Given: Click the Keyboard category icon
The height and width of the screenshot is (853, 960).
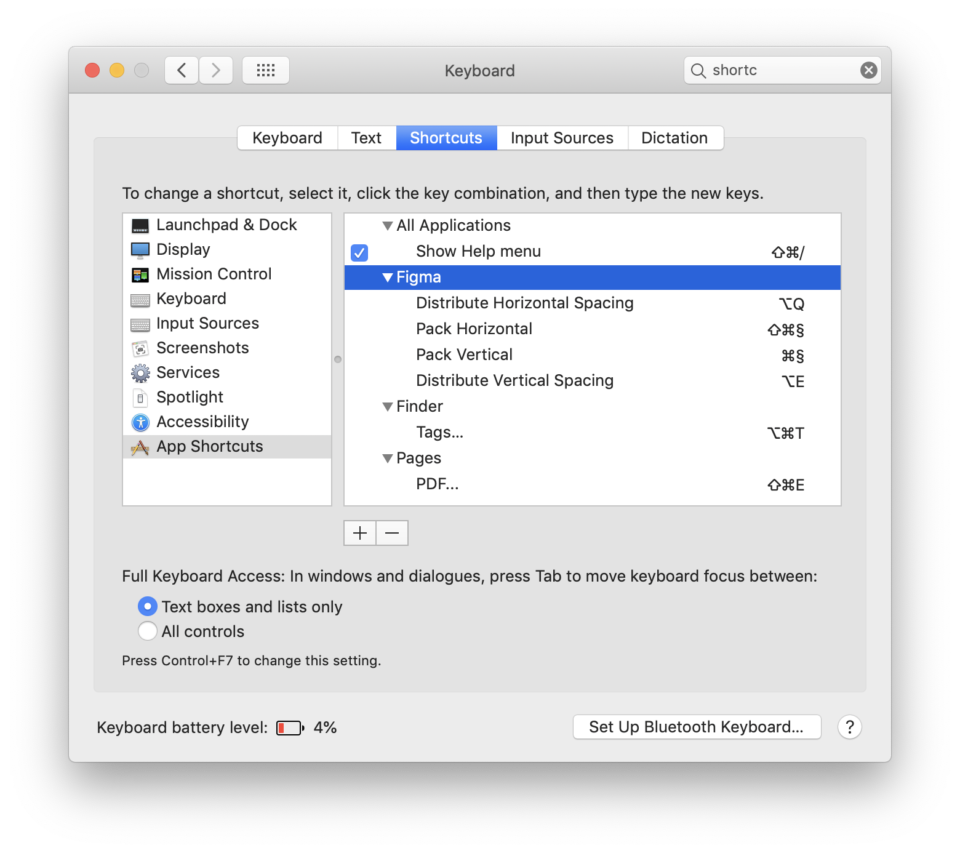Looking at the screenshot, I should click(140, 299).
